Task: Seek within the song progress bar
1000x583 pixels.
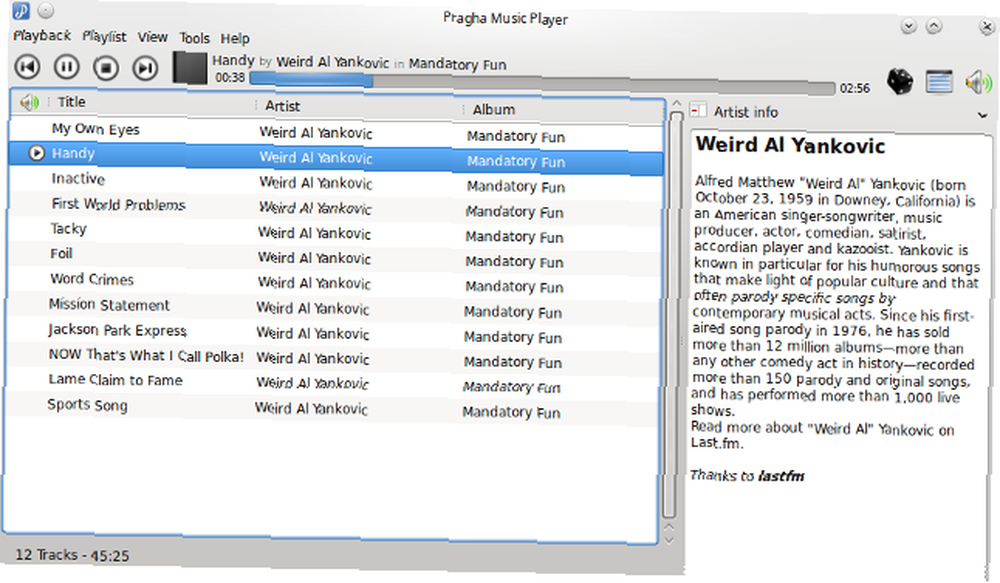Action: point(542,84)
